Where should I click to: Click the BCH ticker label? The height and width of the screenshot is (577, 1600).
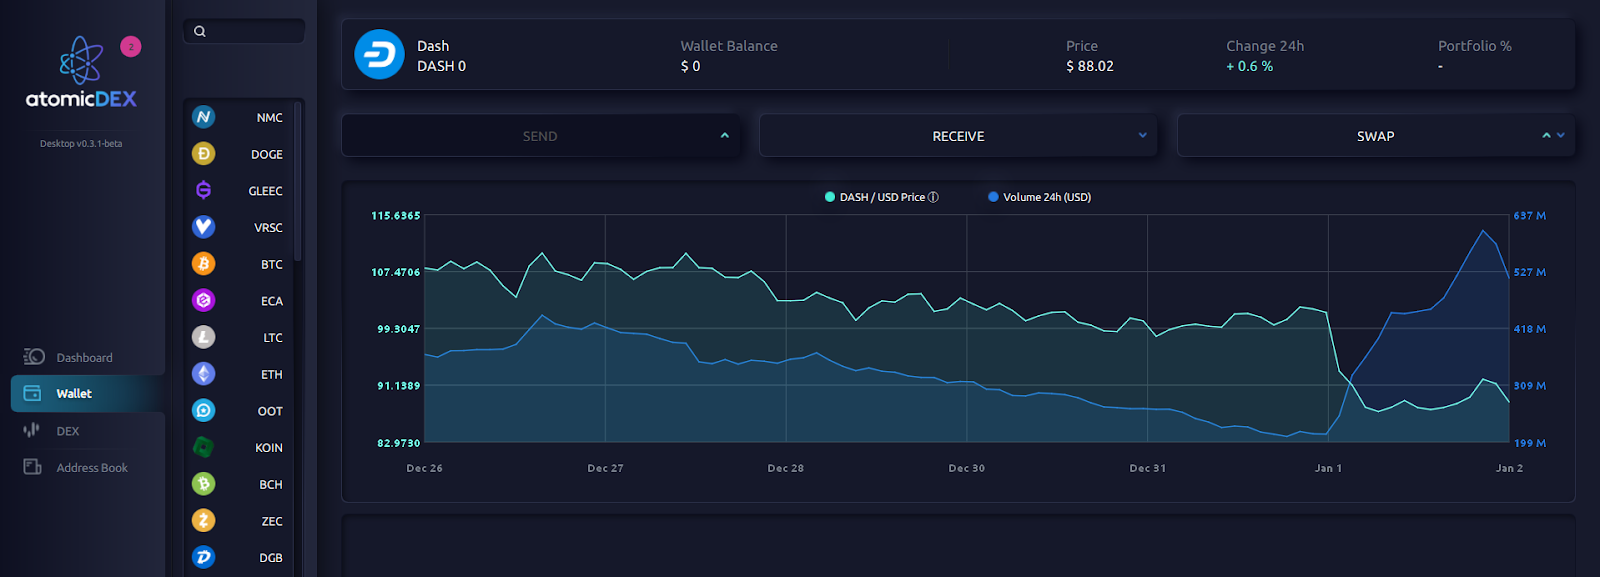[271, 484]
